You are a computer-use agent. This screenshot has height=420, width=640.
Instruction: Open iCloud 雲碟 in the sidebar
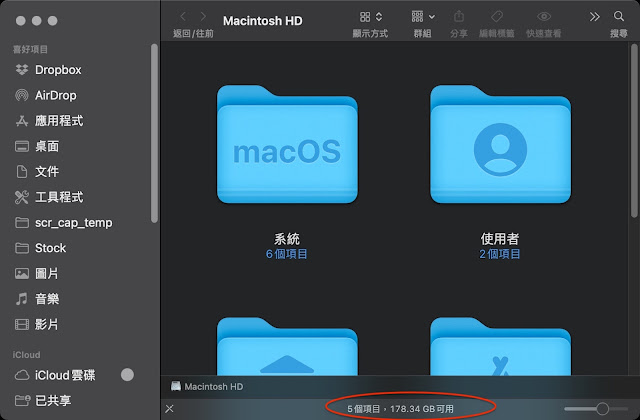tap(55, 375)
